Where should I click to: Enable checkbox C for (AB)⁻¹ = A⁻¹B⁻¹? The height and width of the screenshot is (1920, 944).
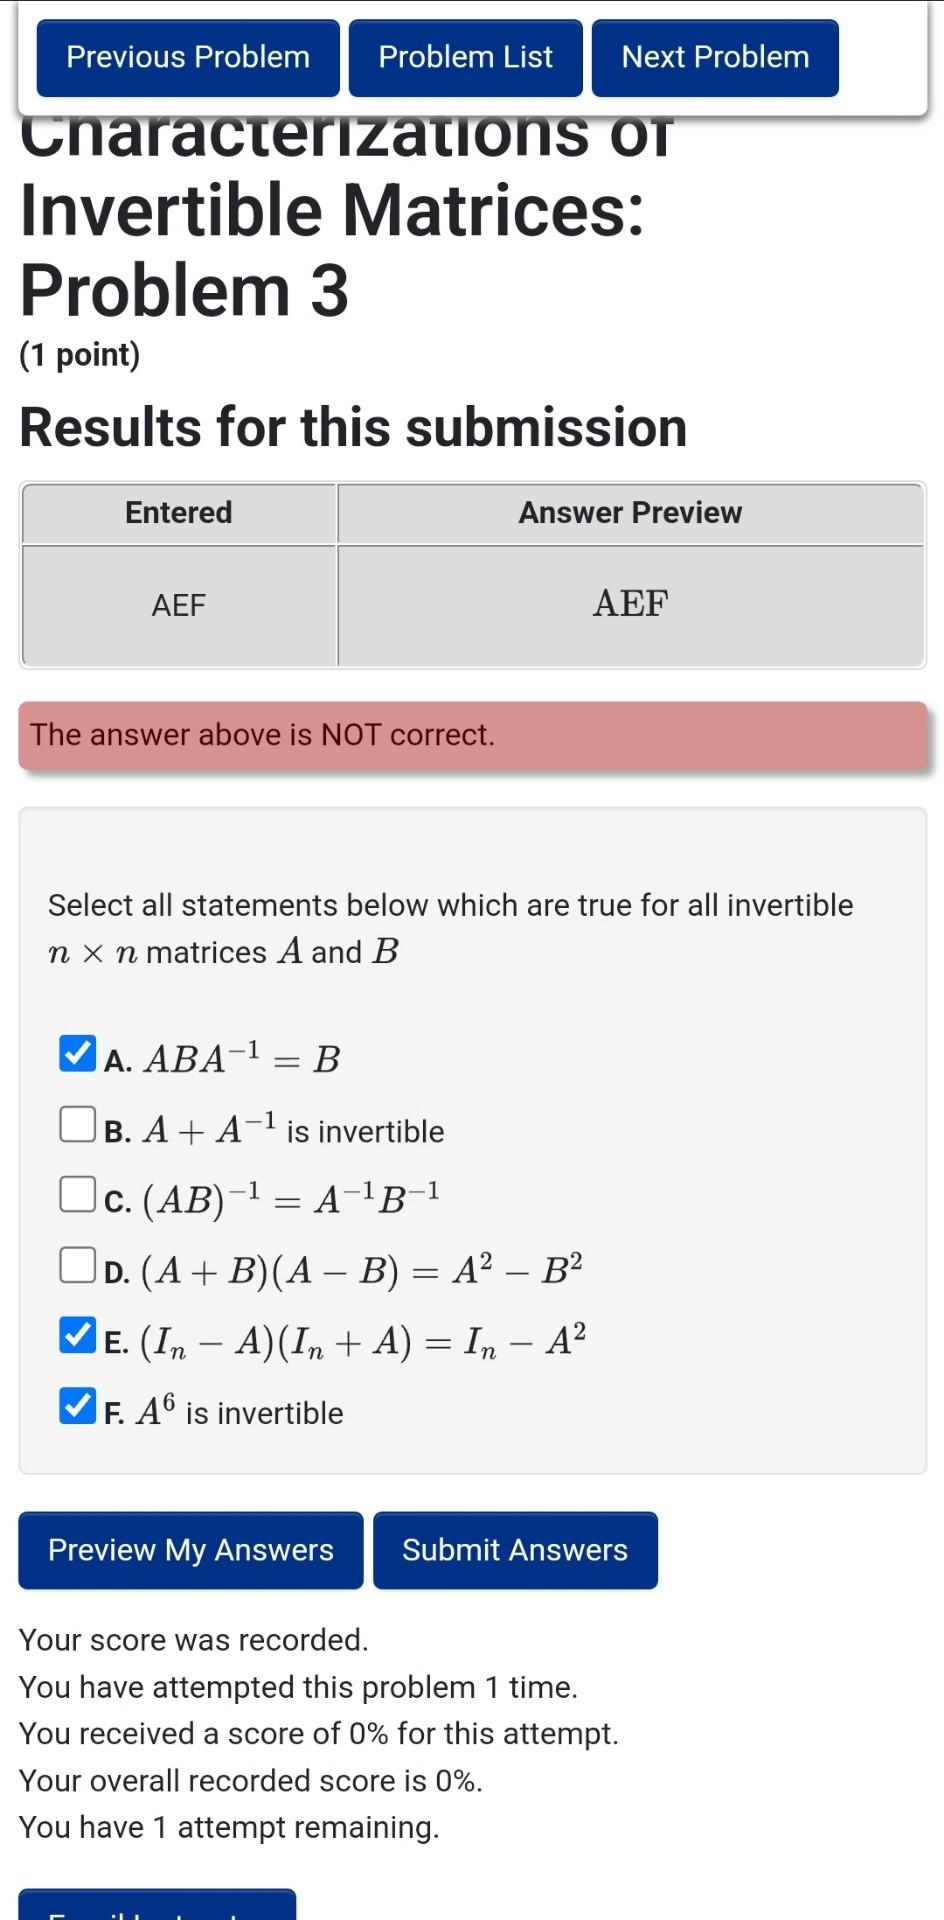click(x=76, y=1194)
